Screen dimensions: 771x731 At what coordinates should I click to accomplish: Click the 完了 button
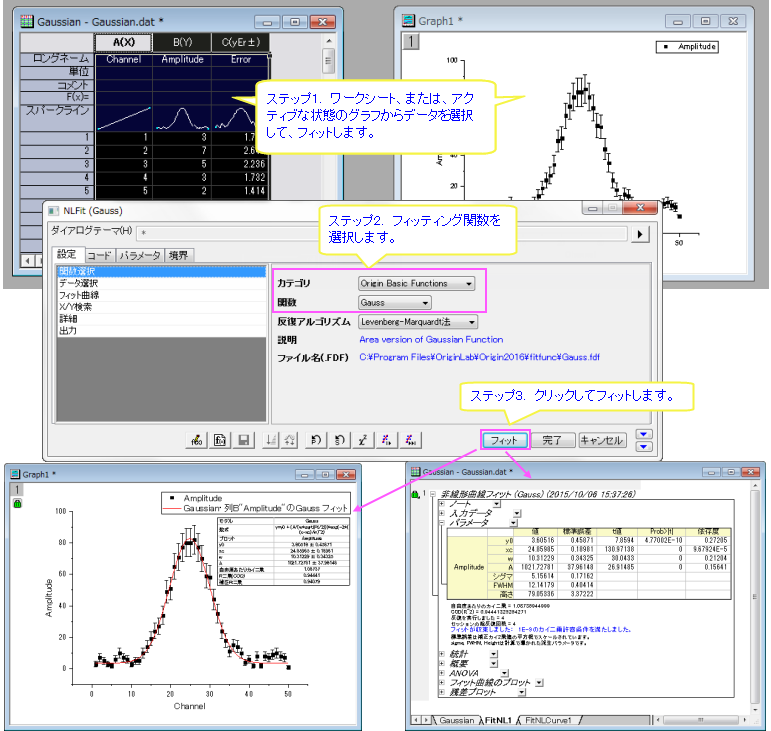tap(552, 440)
